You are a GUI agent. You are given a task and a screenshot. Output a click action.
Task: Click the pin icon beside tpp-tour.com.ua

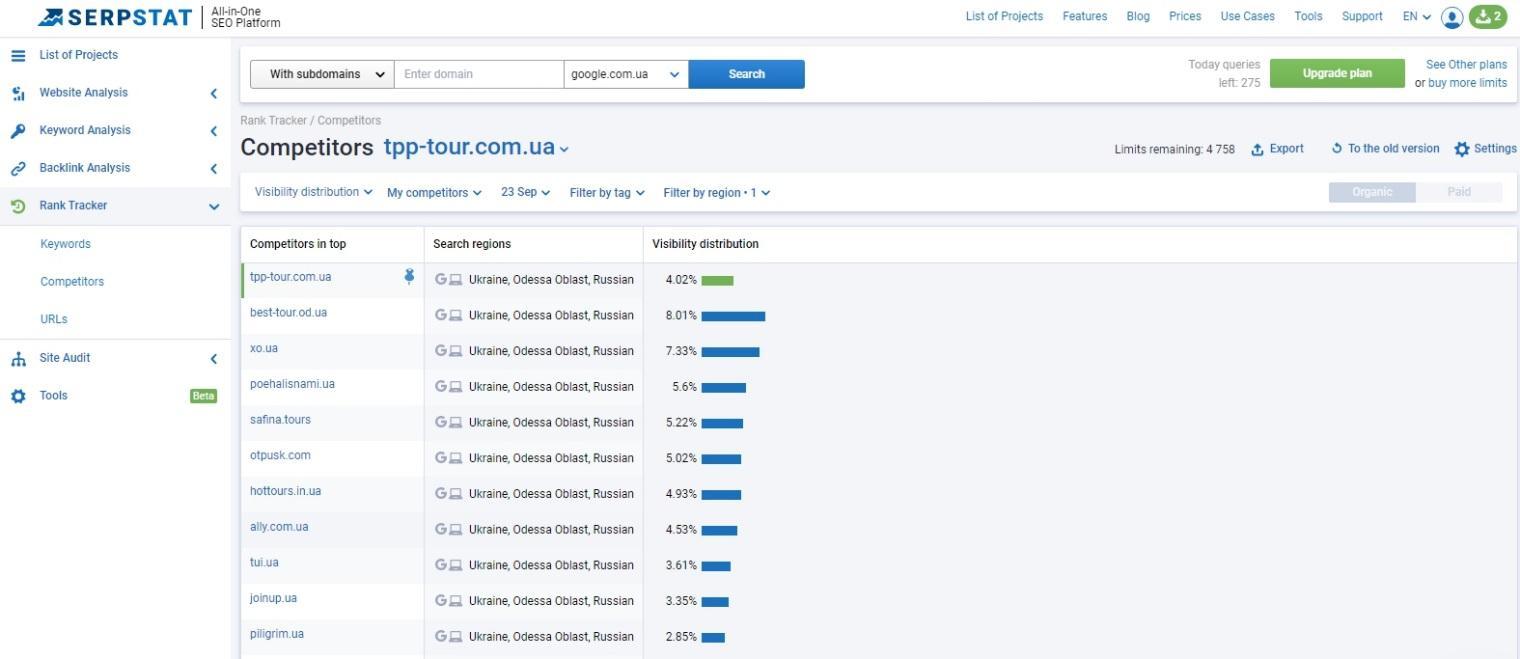[x=409, y=277]
